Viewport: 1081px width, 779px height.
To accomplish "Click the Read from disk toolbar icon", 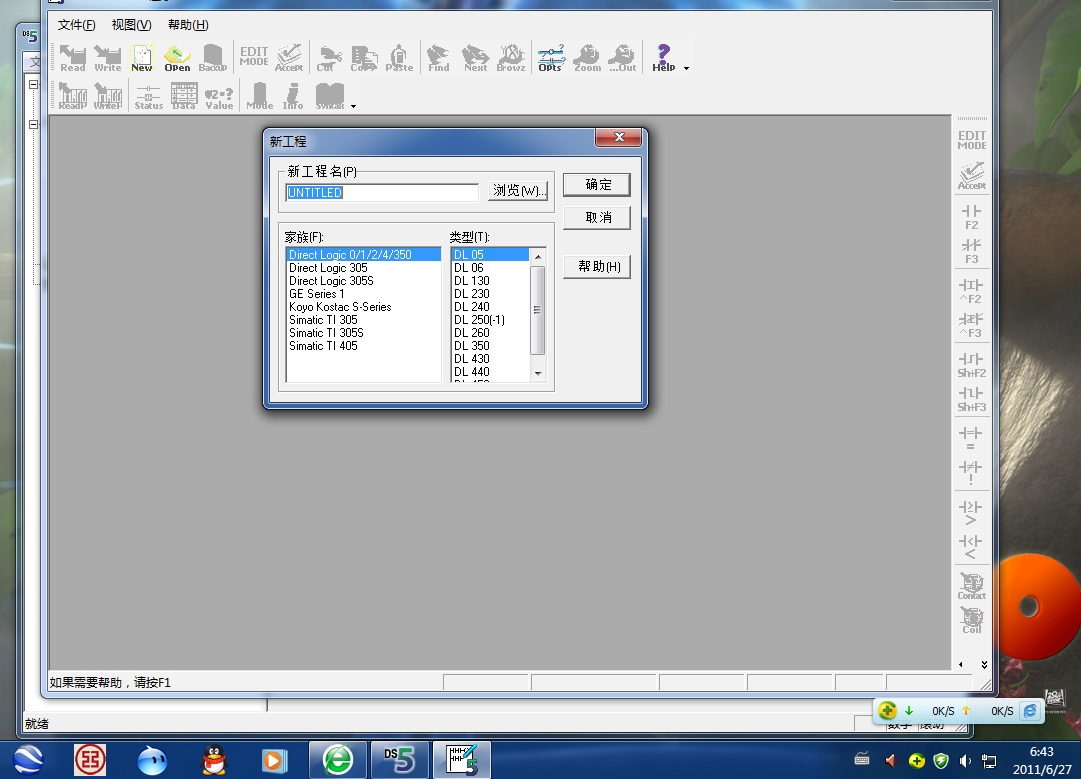I will [x=73, y=58].
